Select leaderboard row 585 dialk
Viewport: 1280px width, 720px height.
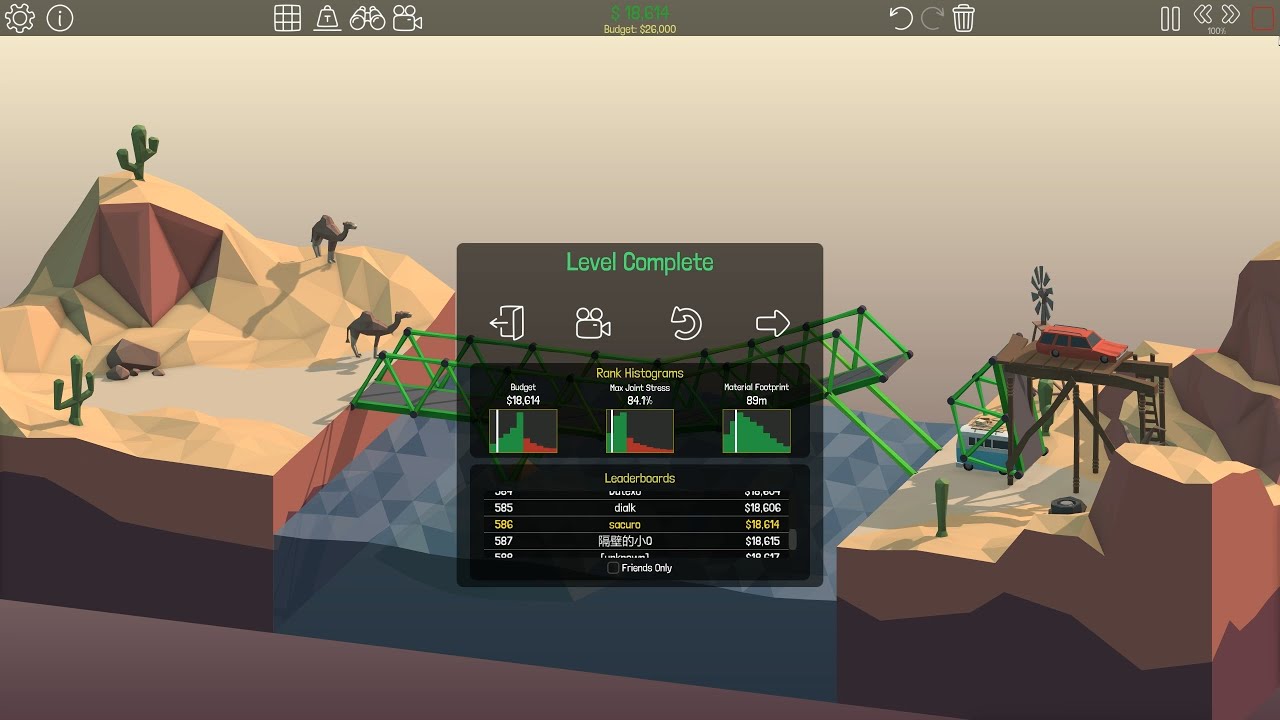pos(637,508)
